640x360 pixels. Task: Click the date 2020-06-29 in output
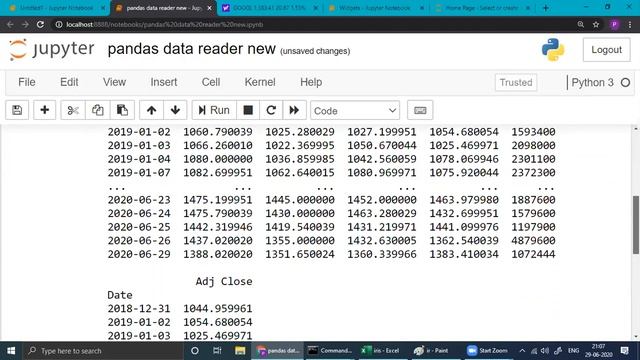139,254
